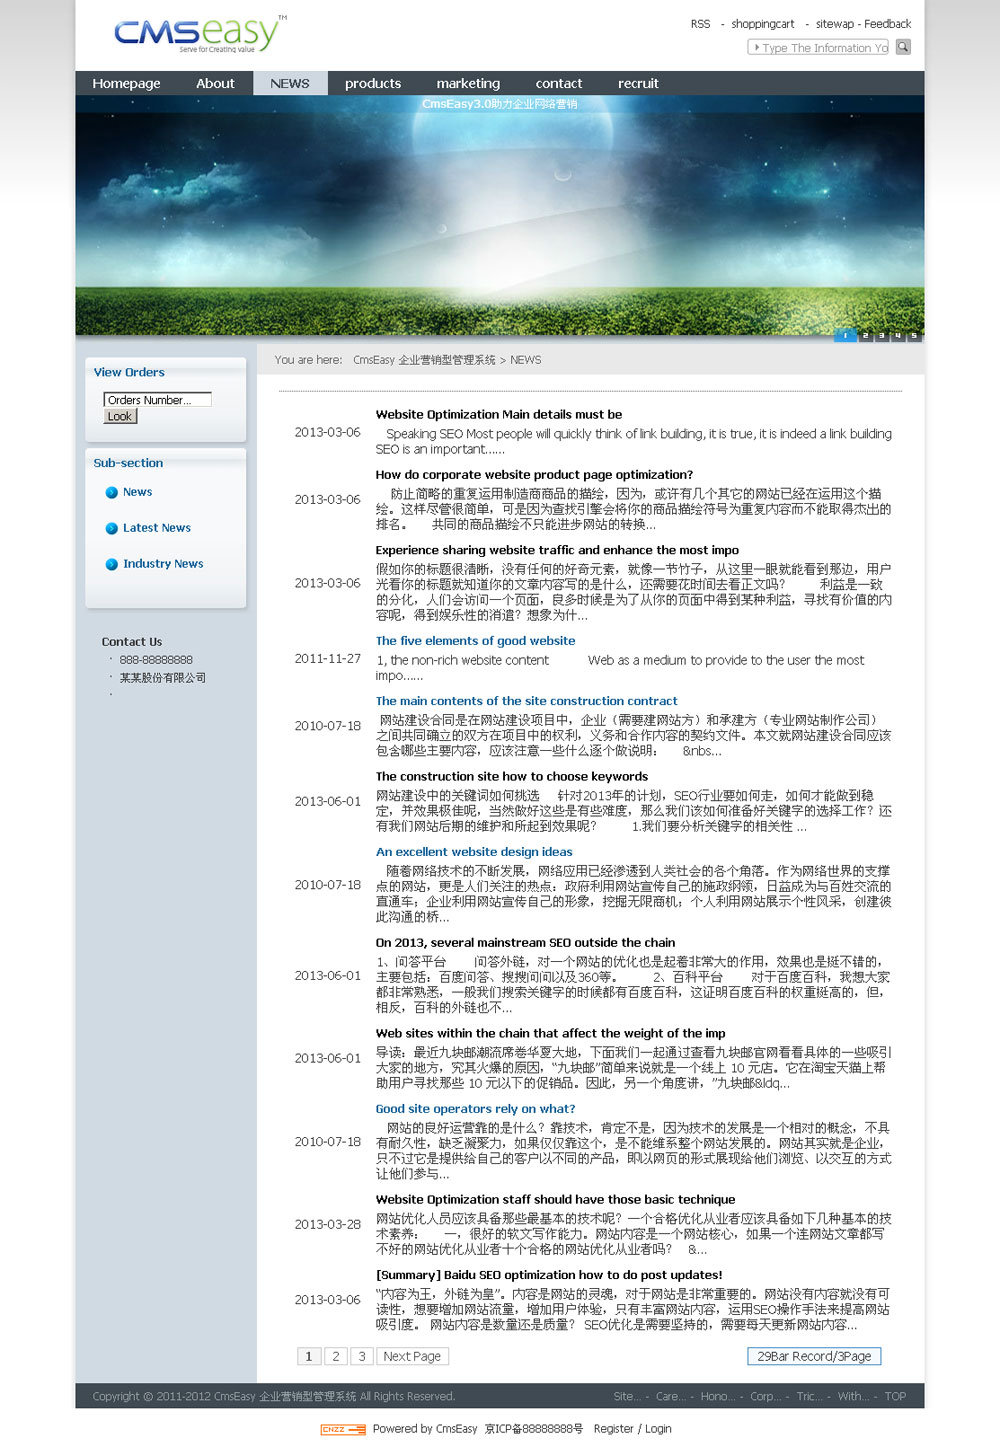1000x1447 pixels.
Task: Click the shoppingcart link in header
Action: (x=762, y=24)
